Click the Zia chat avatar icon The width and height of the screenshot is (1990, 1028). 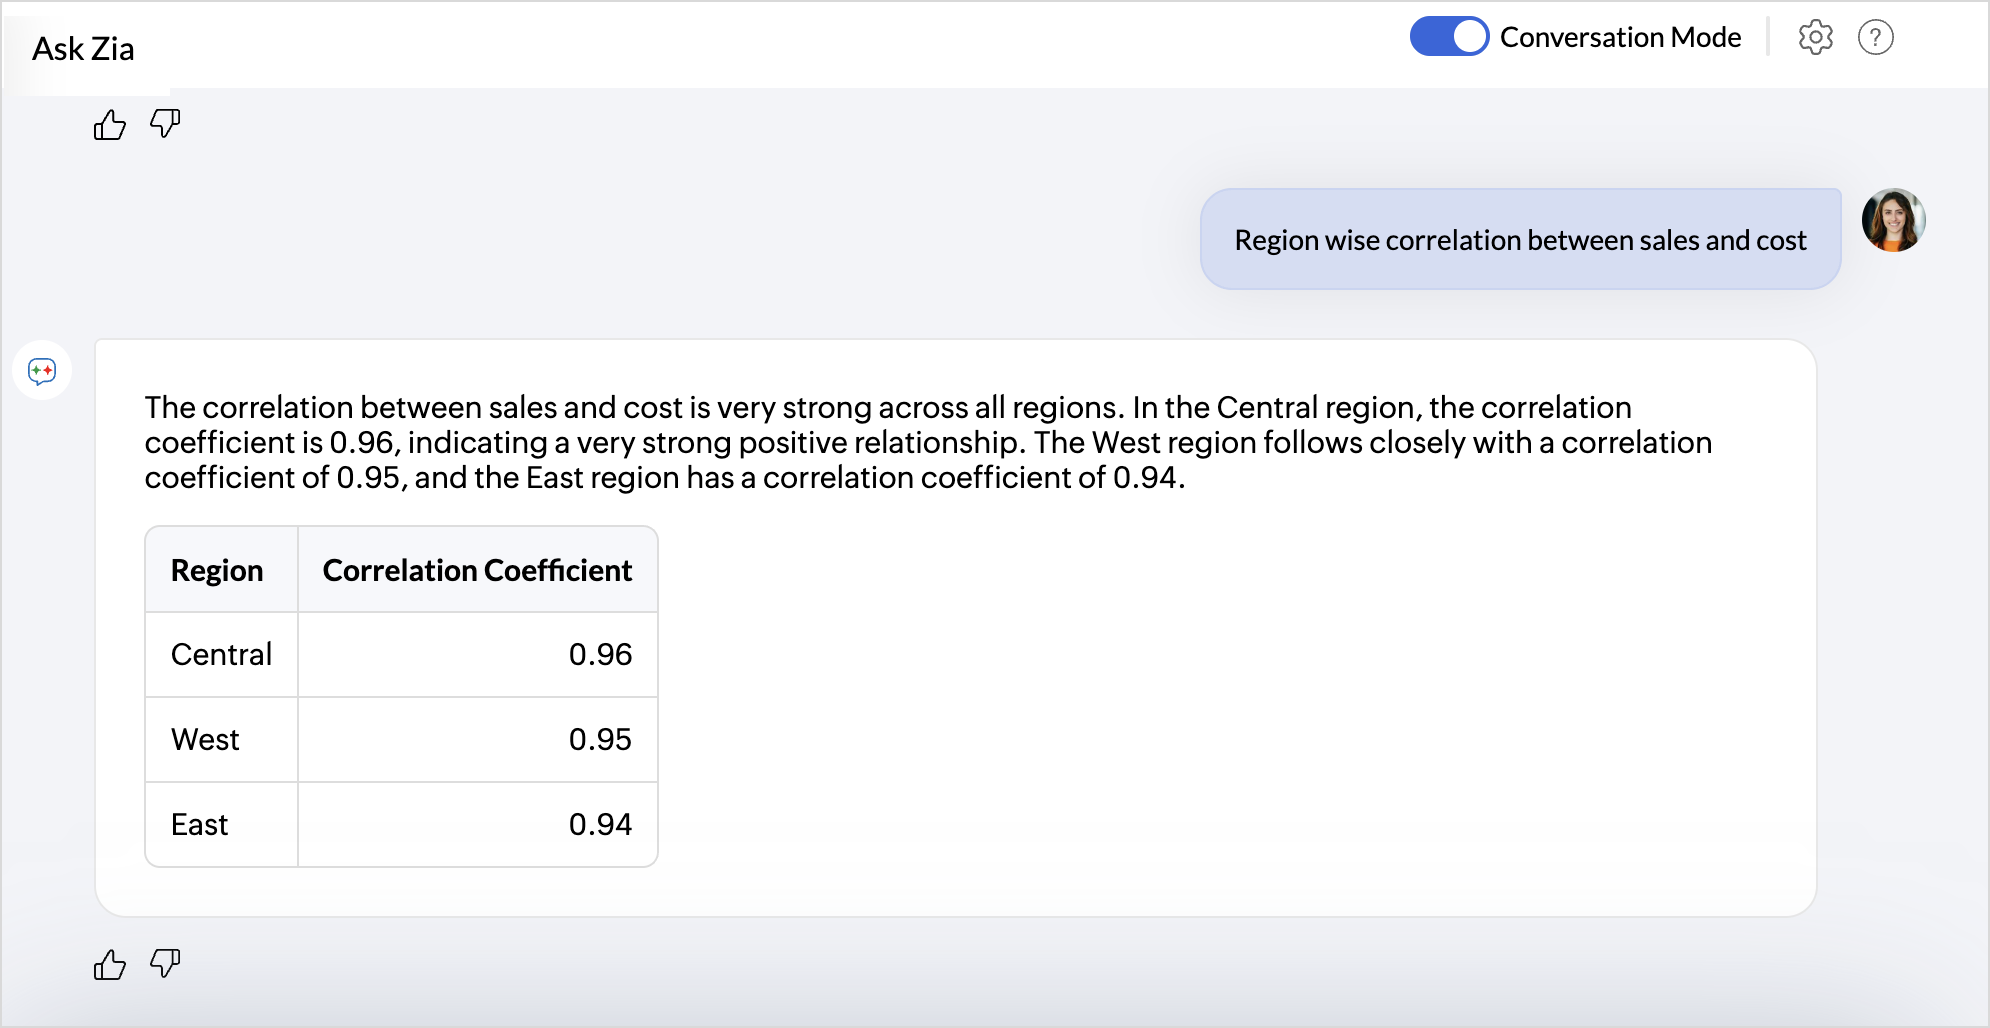(42, 371)
